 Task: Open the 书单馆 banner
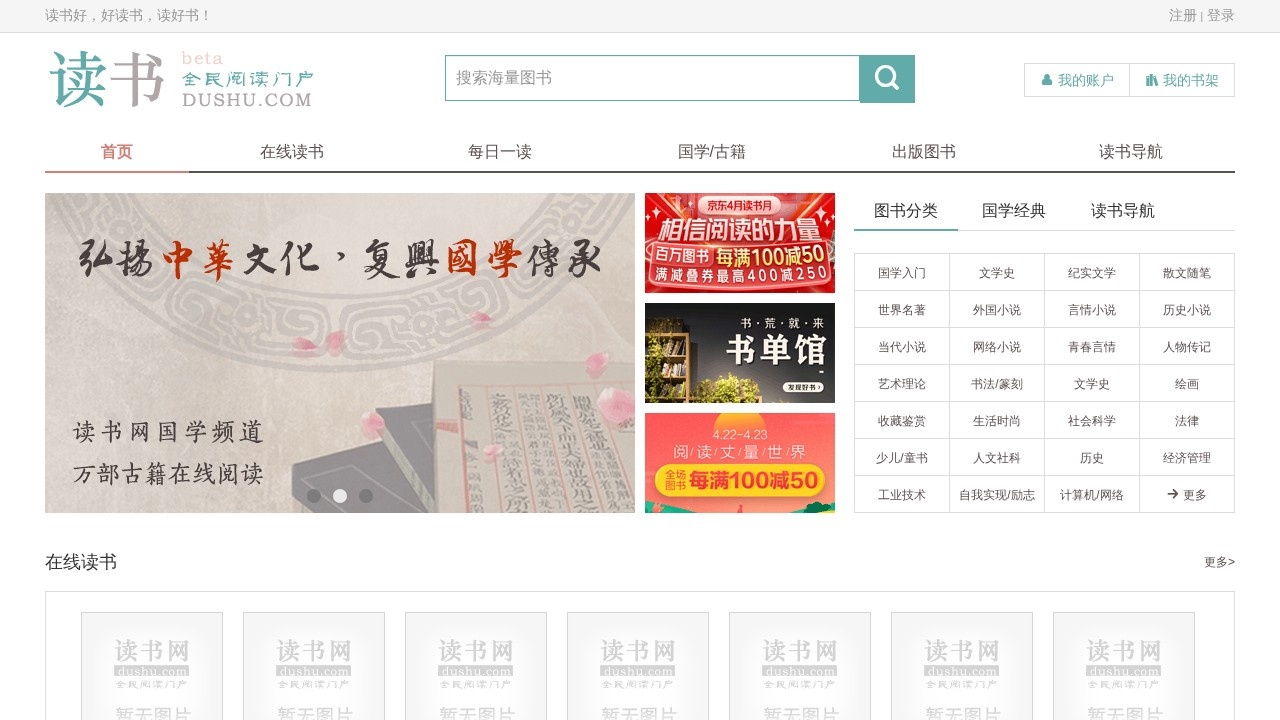740,353
